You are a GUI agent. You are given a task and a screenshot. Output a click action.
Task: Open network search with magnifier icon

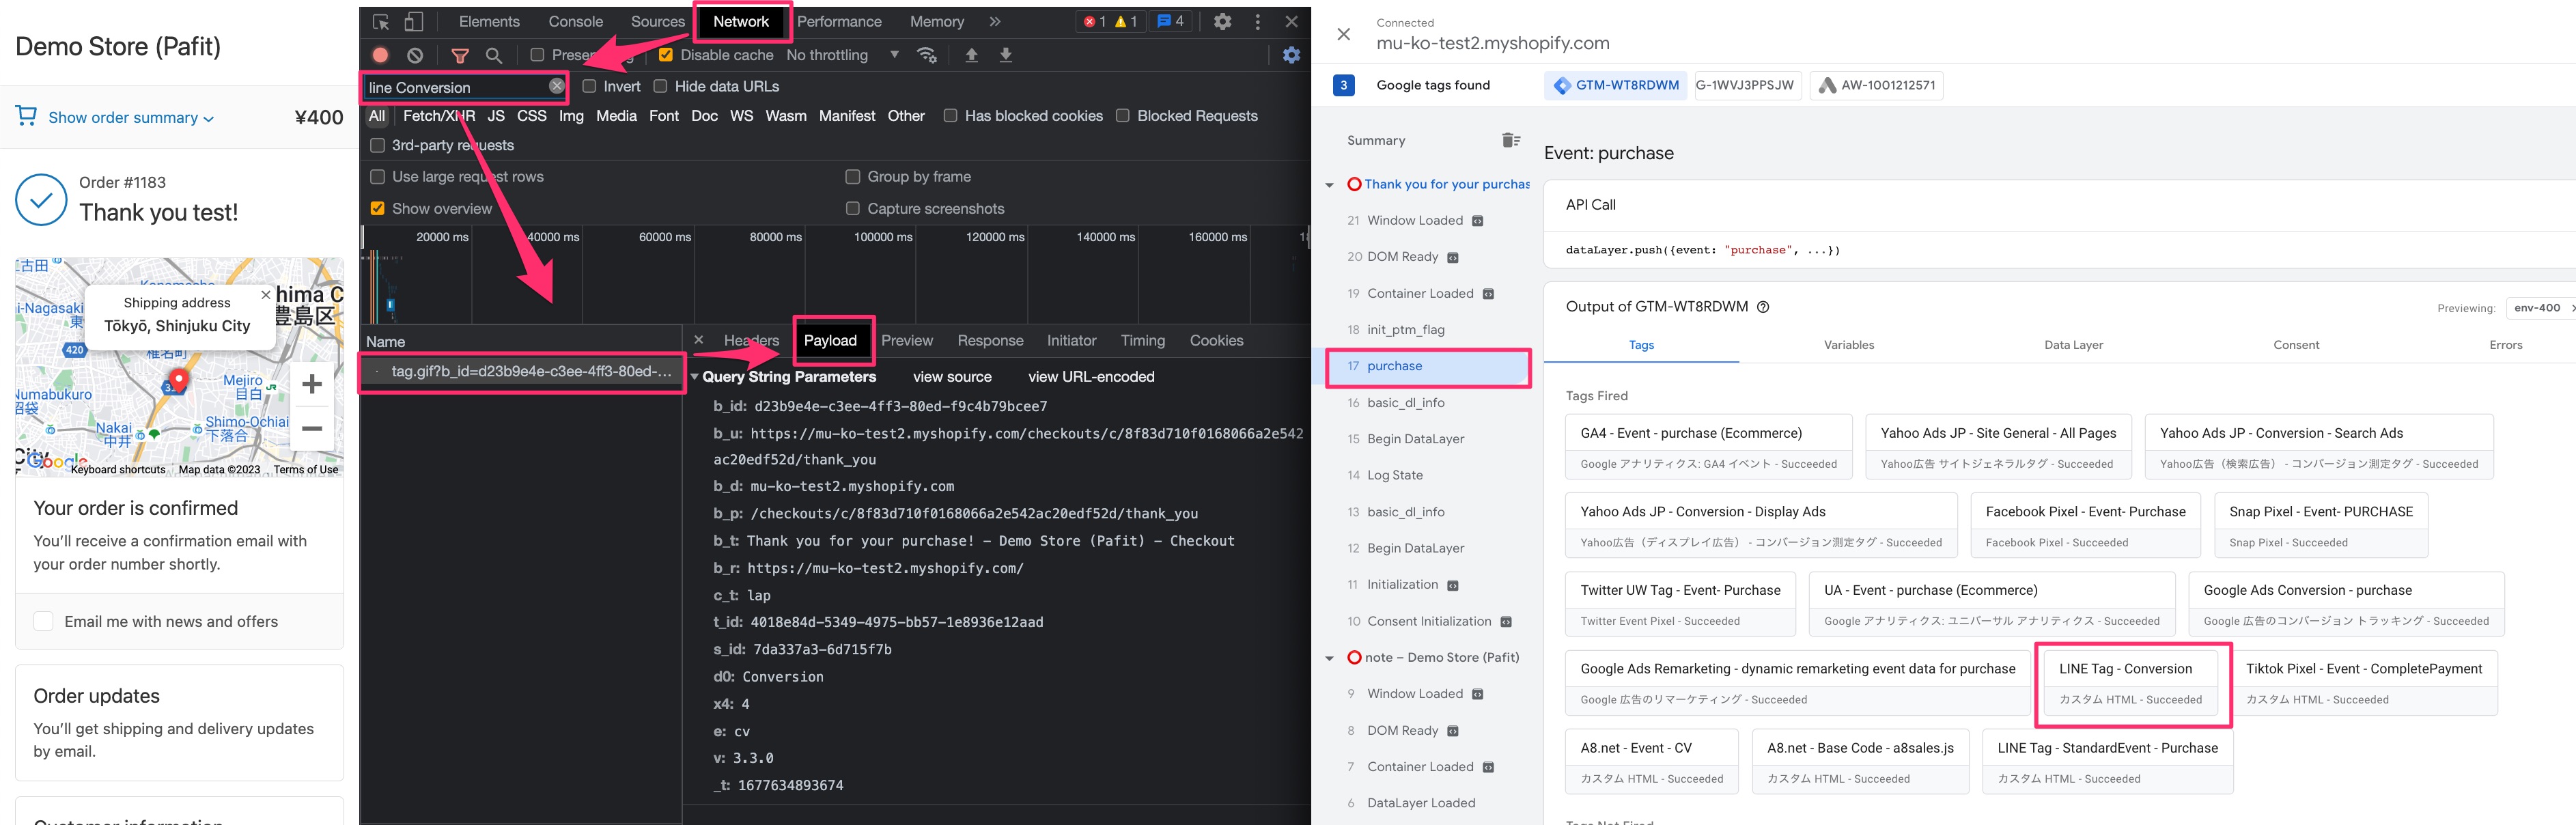coord(494,55)
